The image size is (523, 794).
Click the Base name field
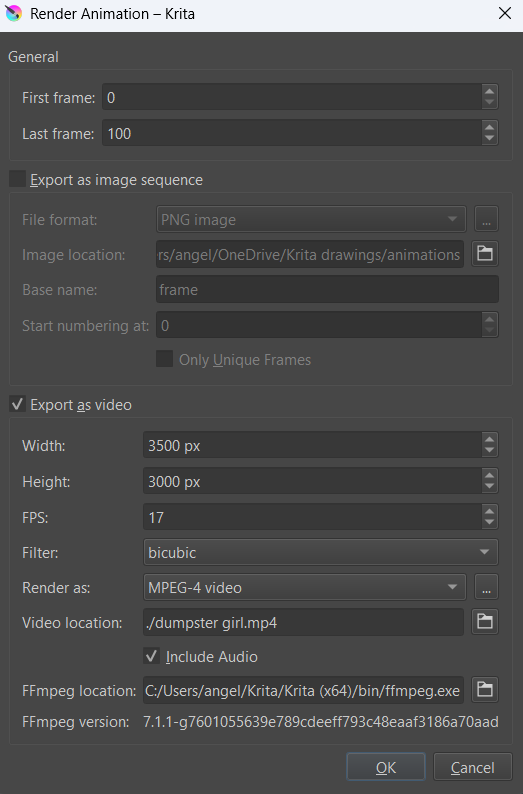(327, 289)
